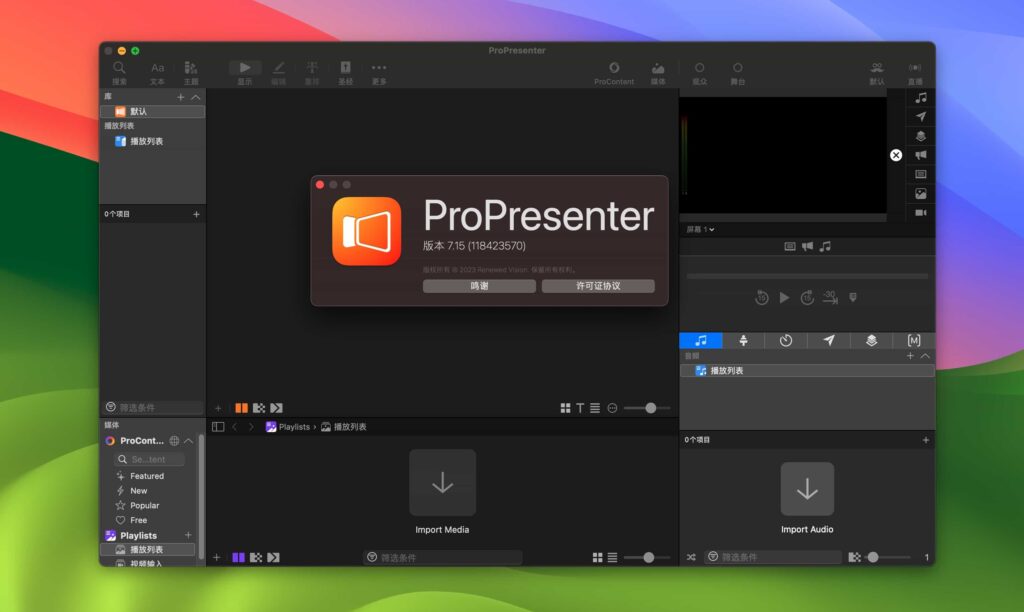Click the 许可证协议 button in the About dialog

pyautogui.click(x=597, y=285)
